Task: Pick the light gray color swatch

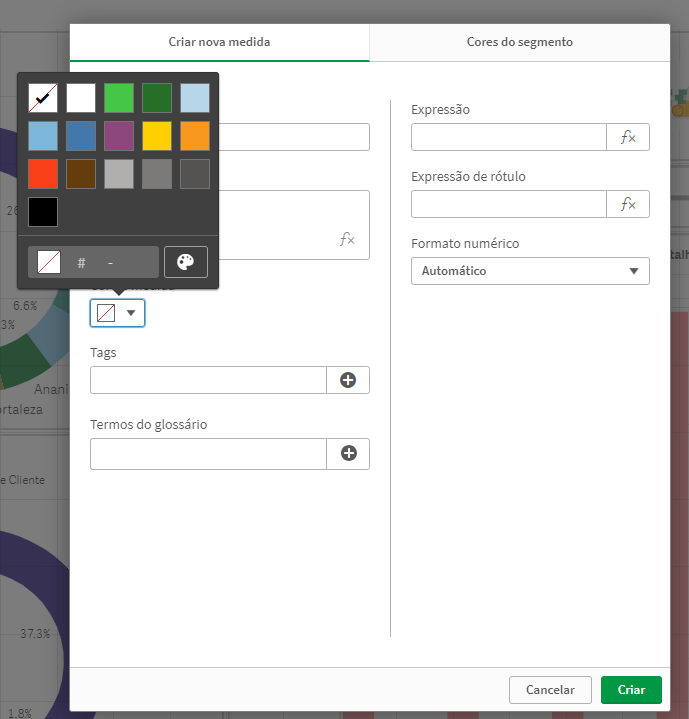Action: tap(119, 174)
